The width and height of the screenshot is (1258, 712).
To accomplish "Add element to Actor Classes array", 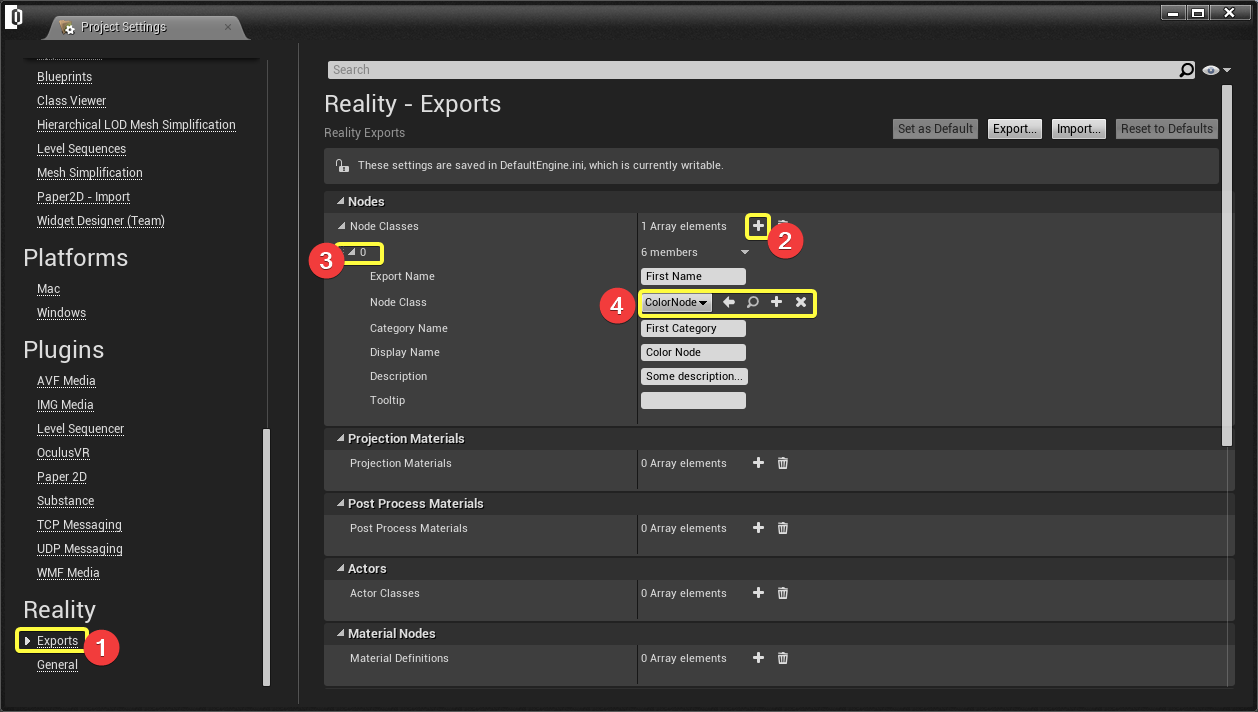I will coord(758,593).
